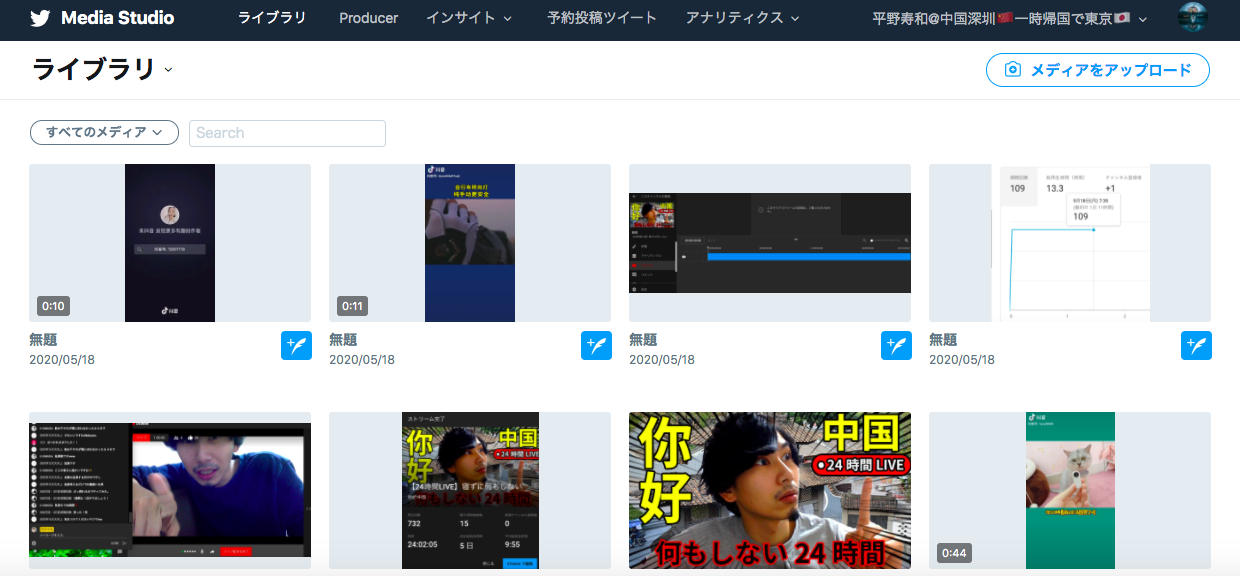The image size is (1240, 576).
Task: Expand the アナリティクス dropdown menu
Action: tap(742, 18)
